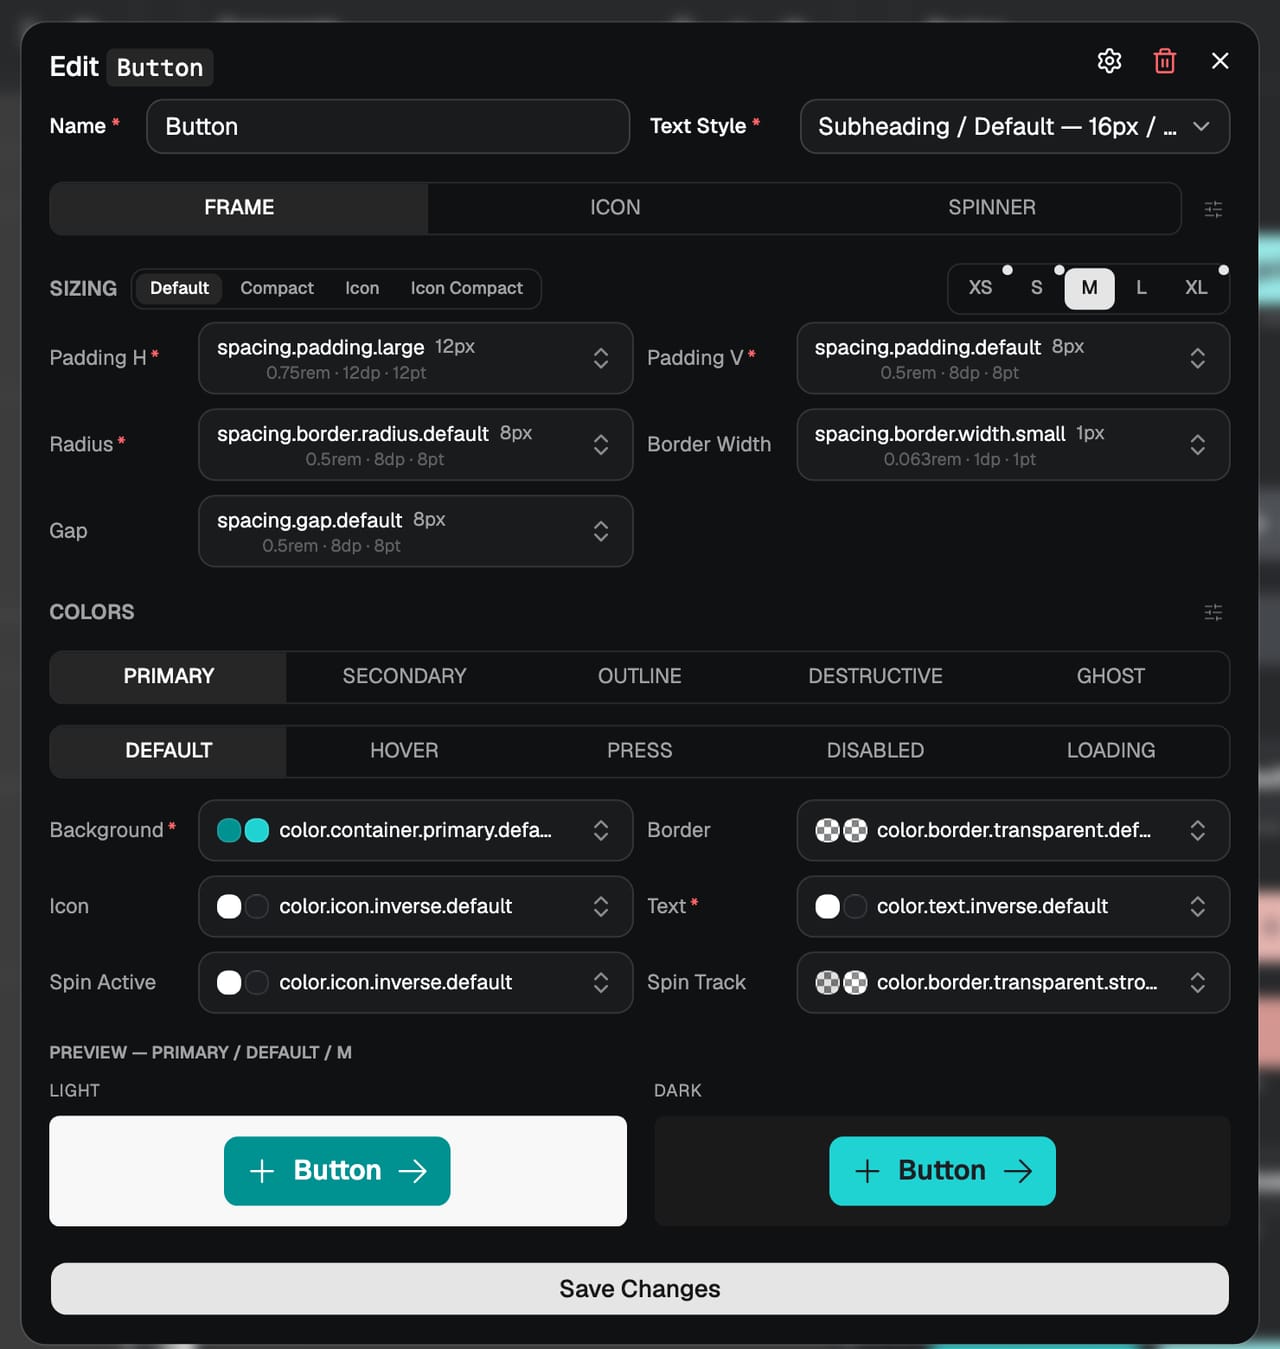Open Text color token dropdown

pos(1013,906)
